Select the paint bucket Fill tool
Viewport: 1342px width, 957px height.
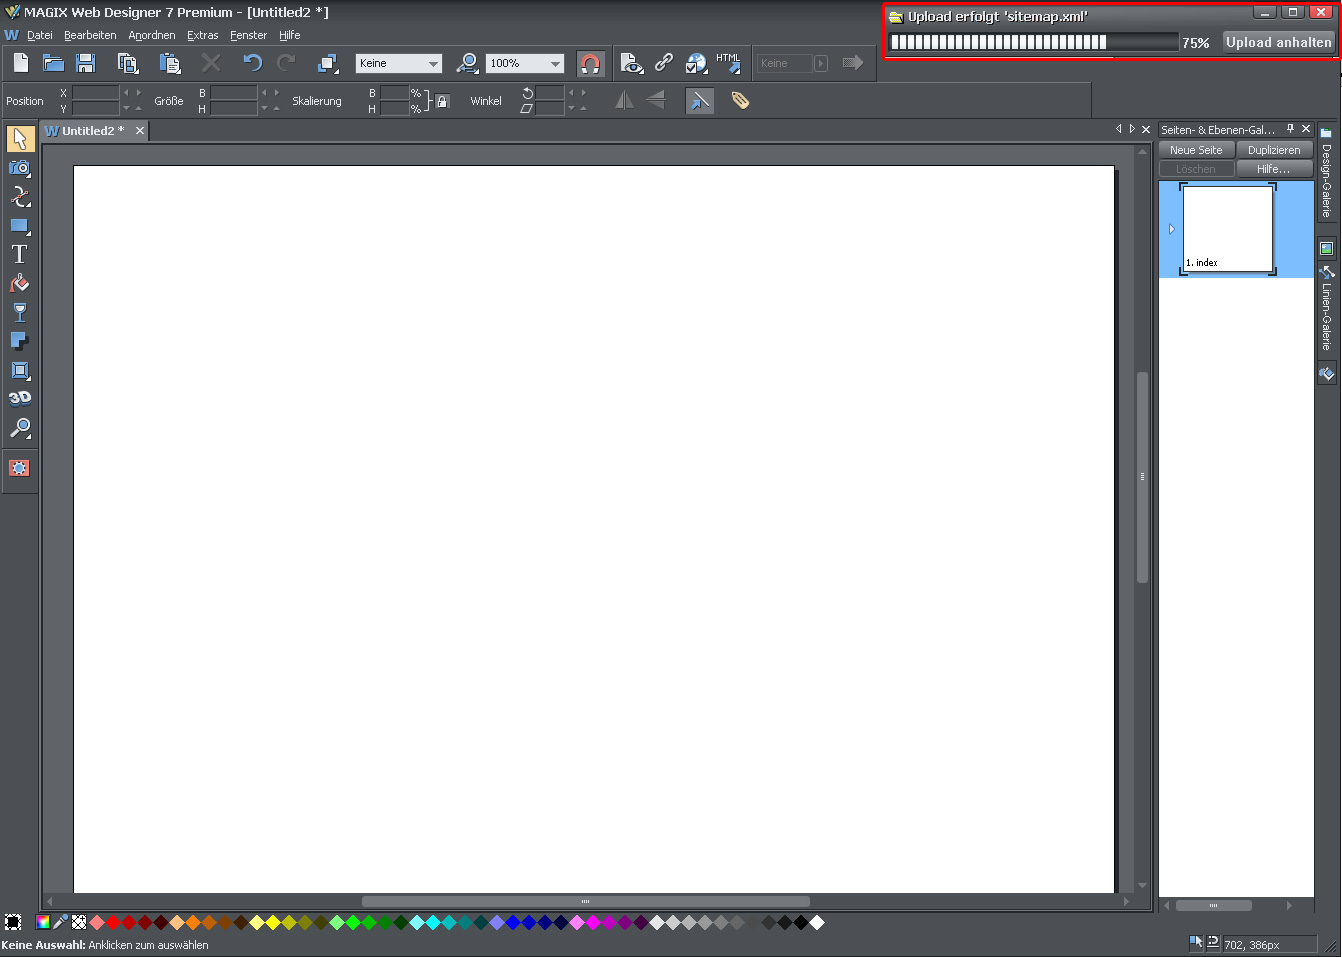[x=20, y=283]
